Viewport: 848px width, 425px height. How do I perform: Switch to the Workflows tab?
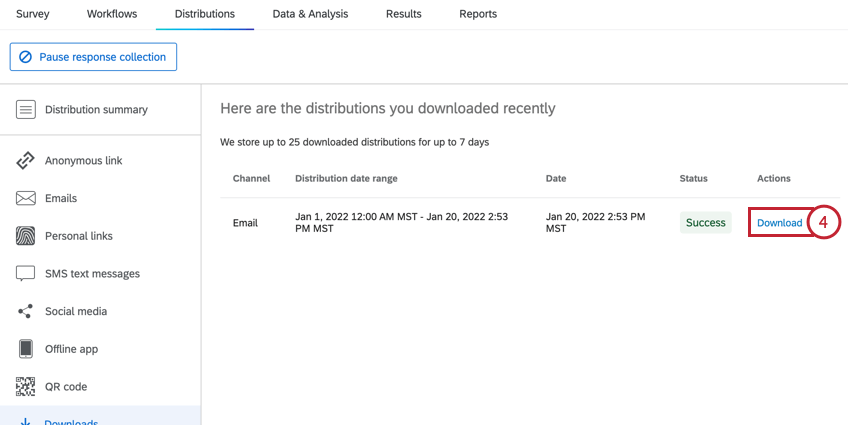112,14
